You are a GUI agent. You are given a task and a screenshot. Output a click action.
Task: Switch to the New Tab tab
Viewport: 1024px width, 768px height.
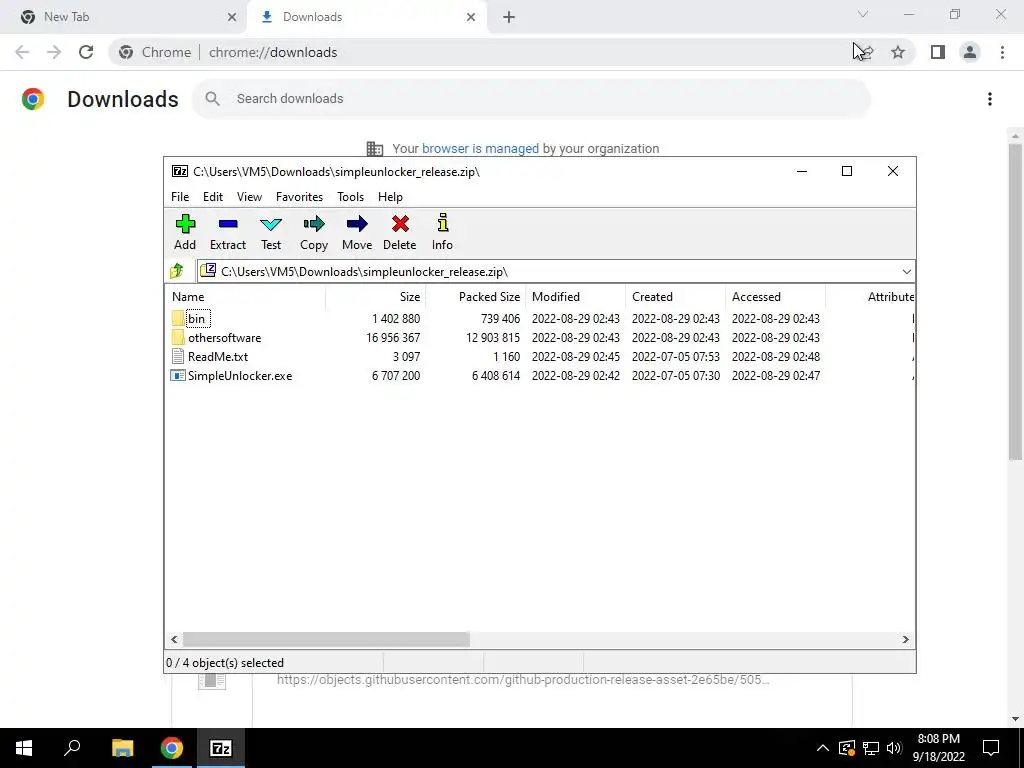pyautogui.click(x=124, y=18)
